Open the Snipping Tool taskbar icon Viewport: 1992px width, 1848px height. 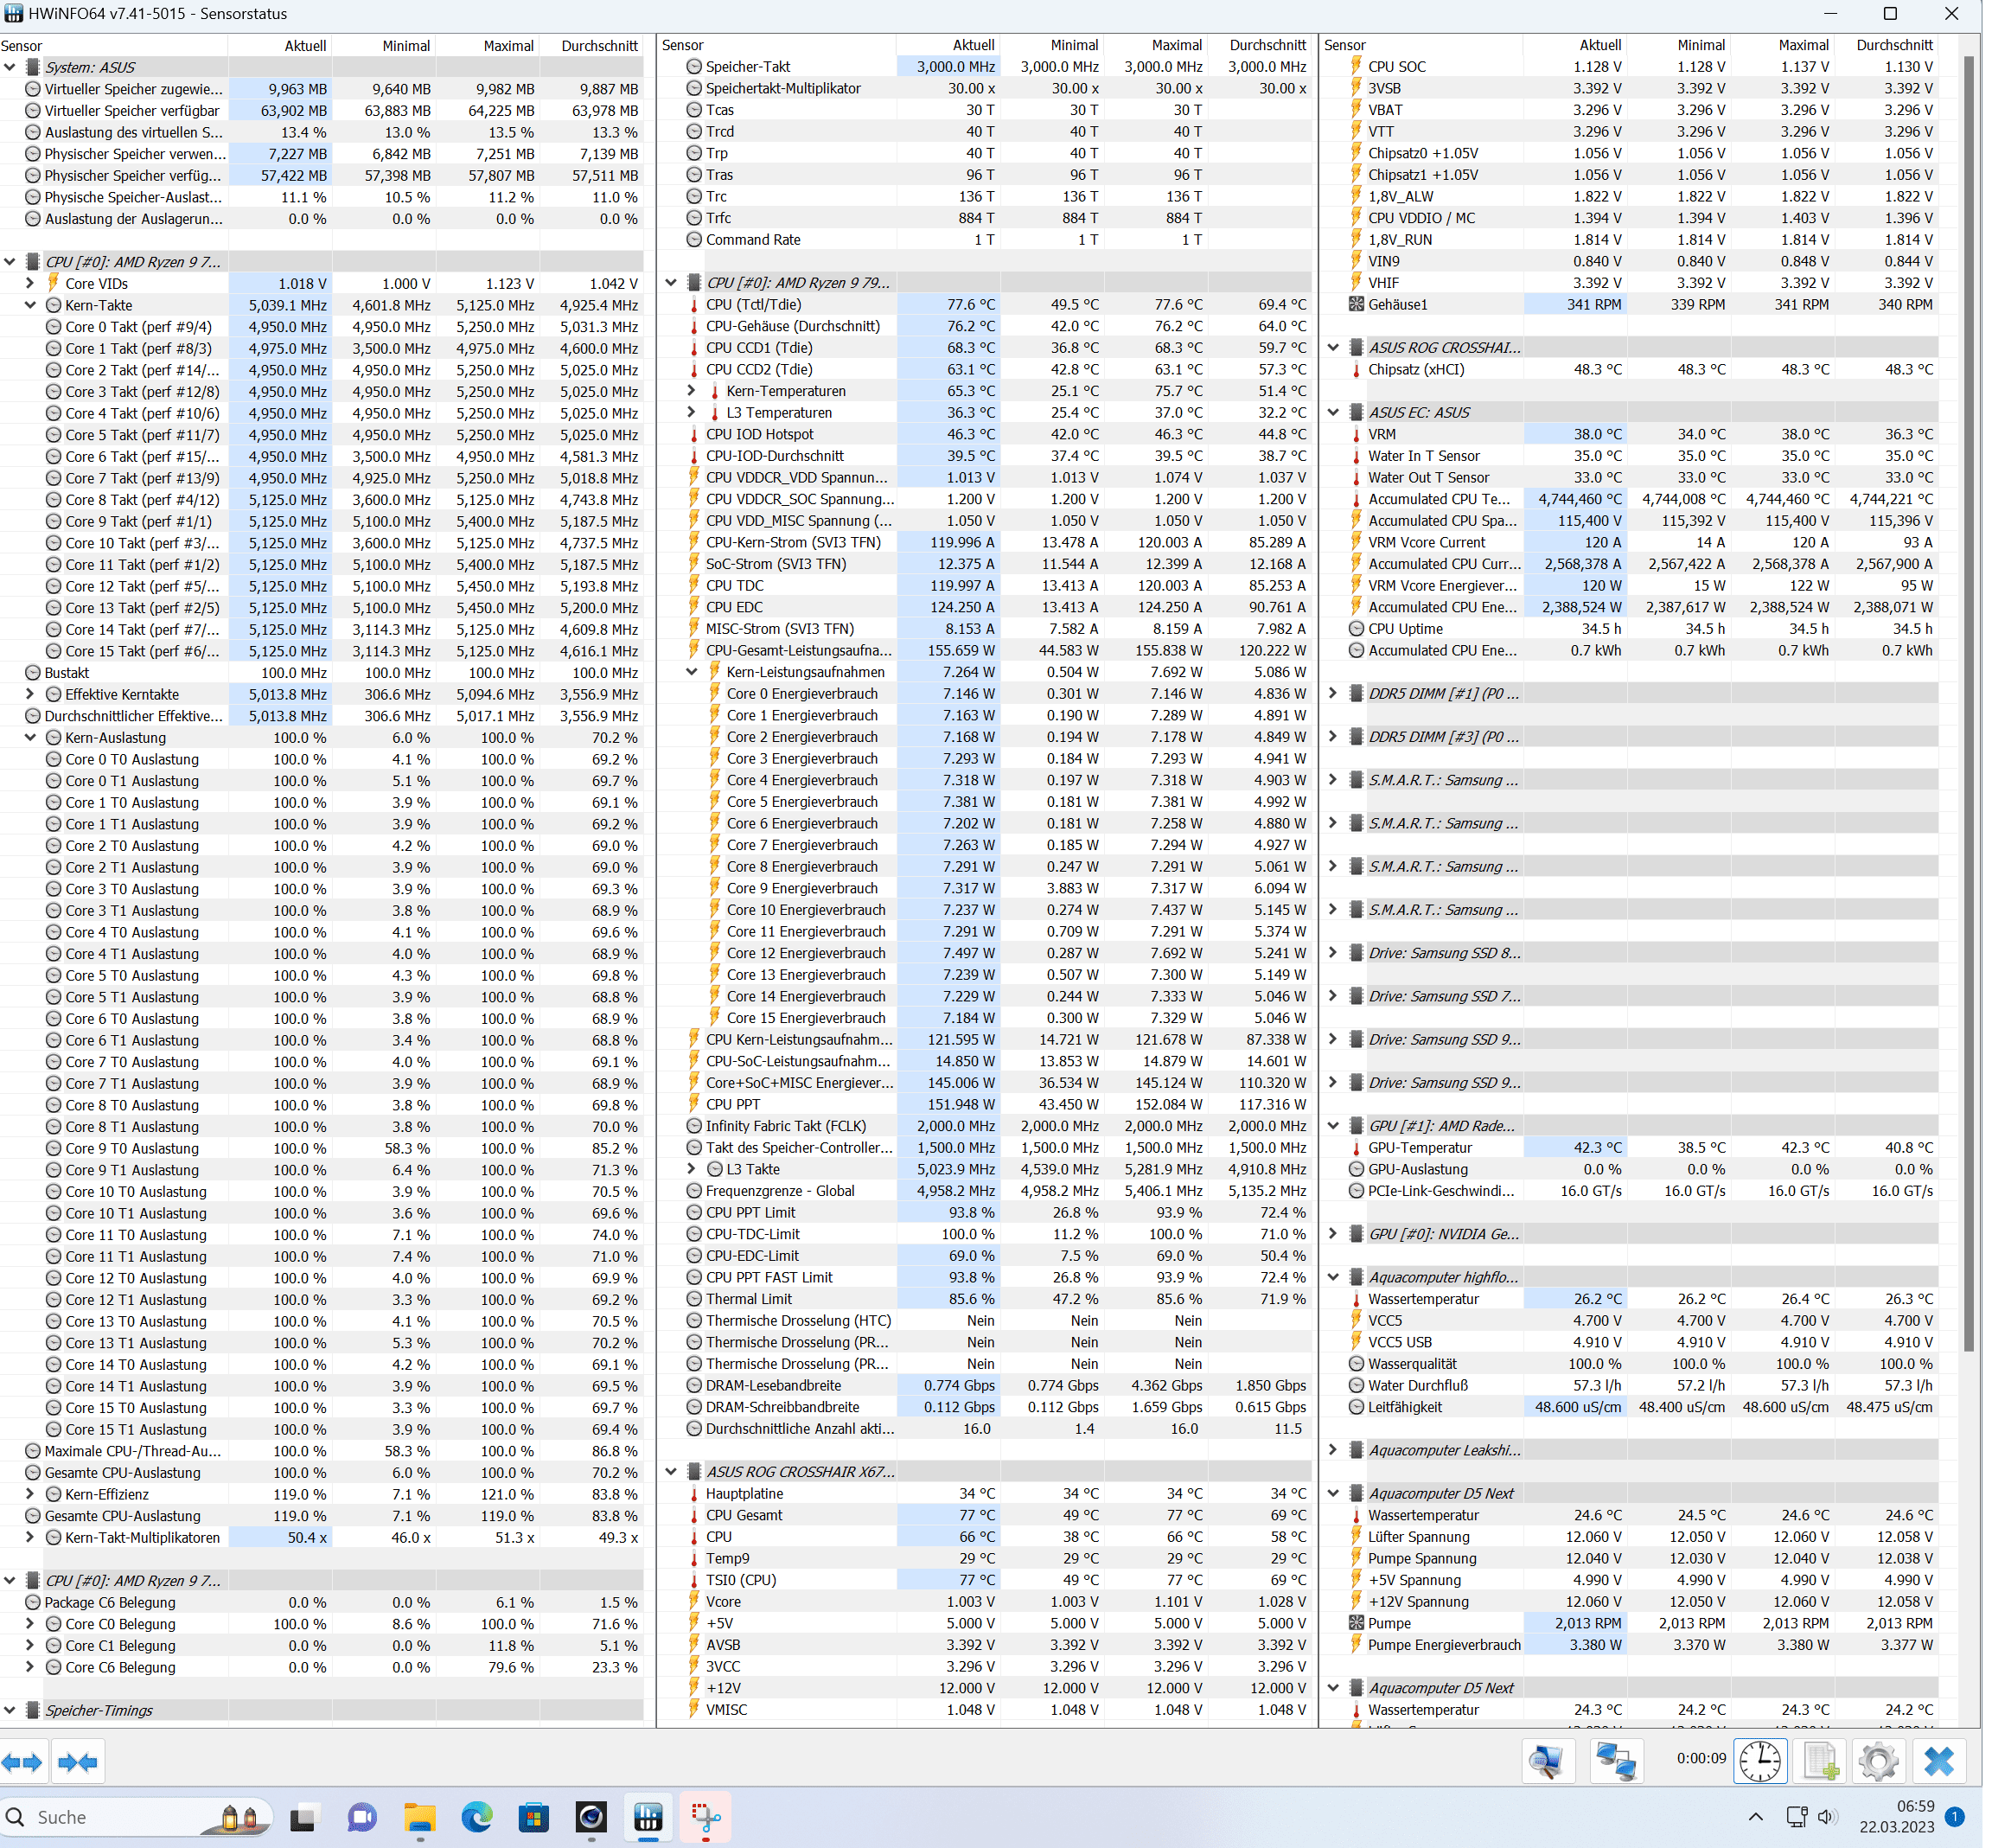pos(706,1817)
